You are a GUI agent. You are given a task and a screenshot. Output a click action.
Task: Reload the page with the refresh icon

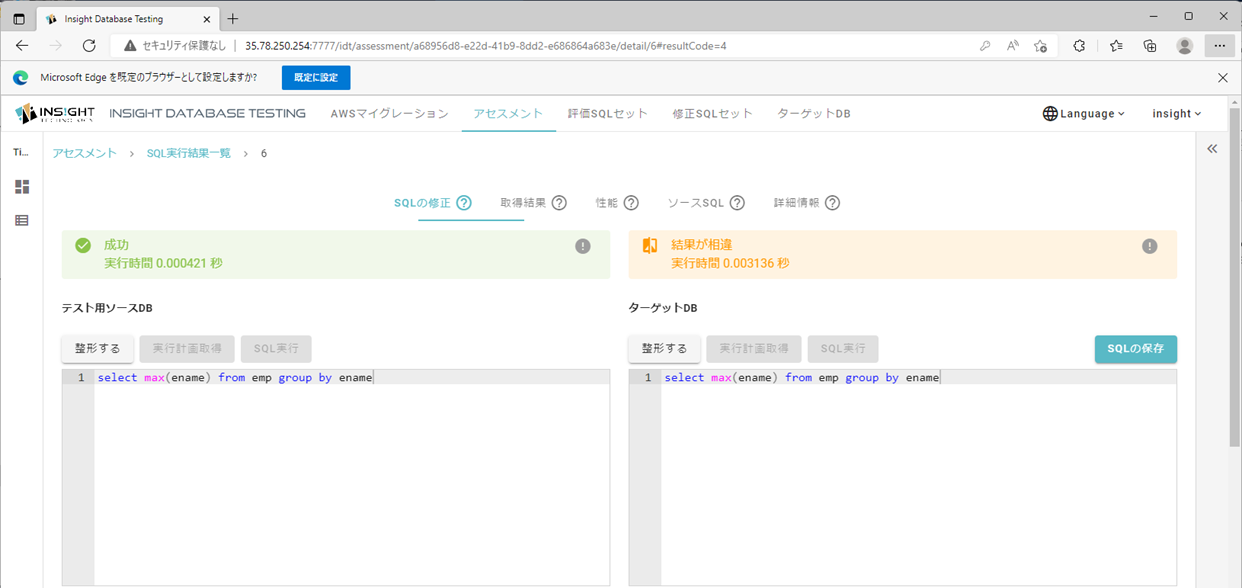tap(89, 45)
